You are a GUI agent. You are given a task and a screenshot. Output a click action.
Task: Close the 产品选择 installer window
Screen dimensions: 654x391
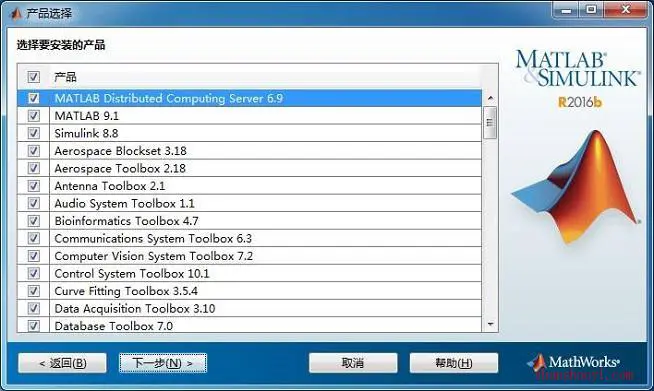625,10
